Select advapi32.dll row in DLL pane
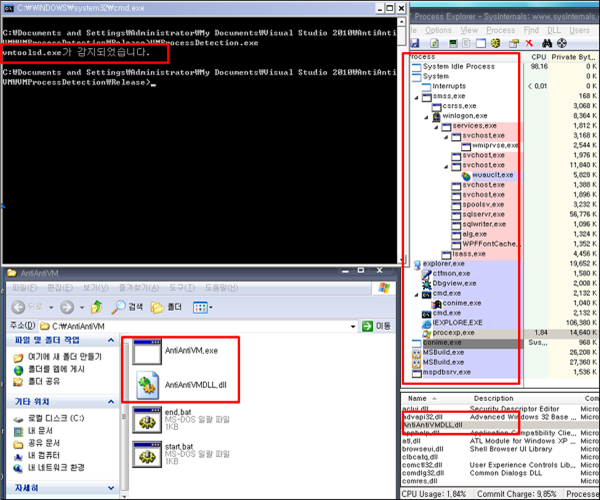 coord(500,417)
